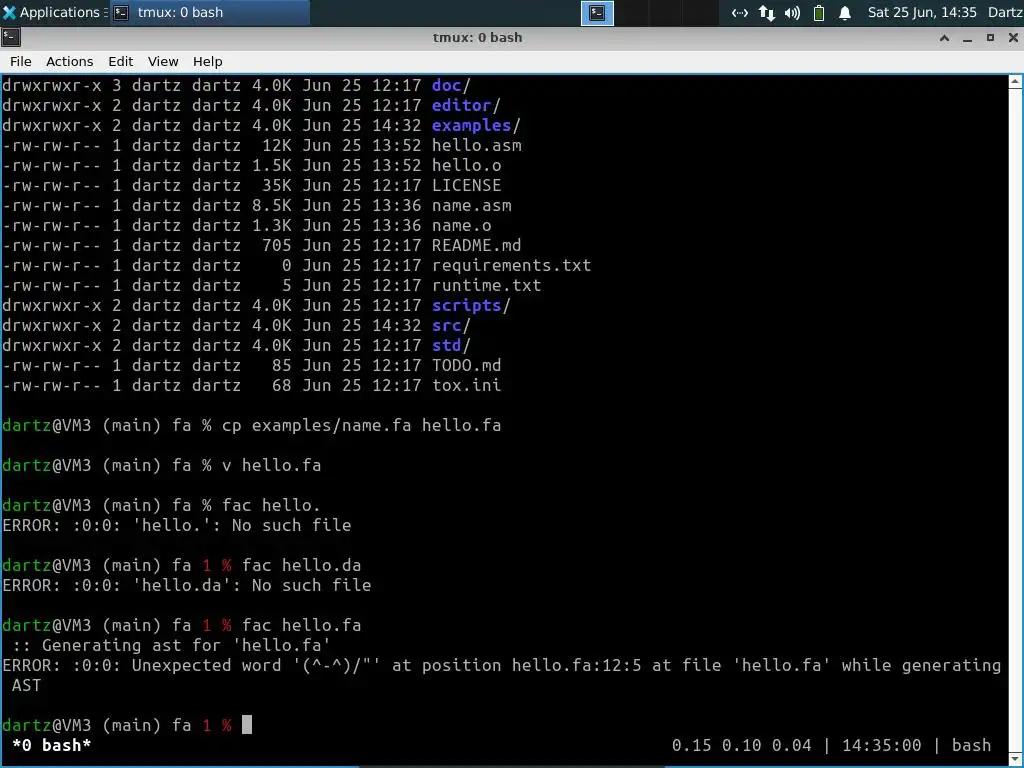
Task: Open the network connection tray icon
Action: click(x=739, y=13)
